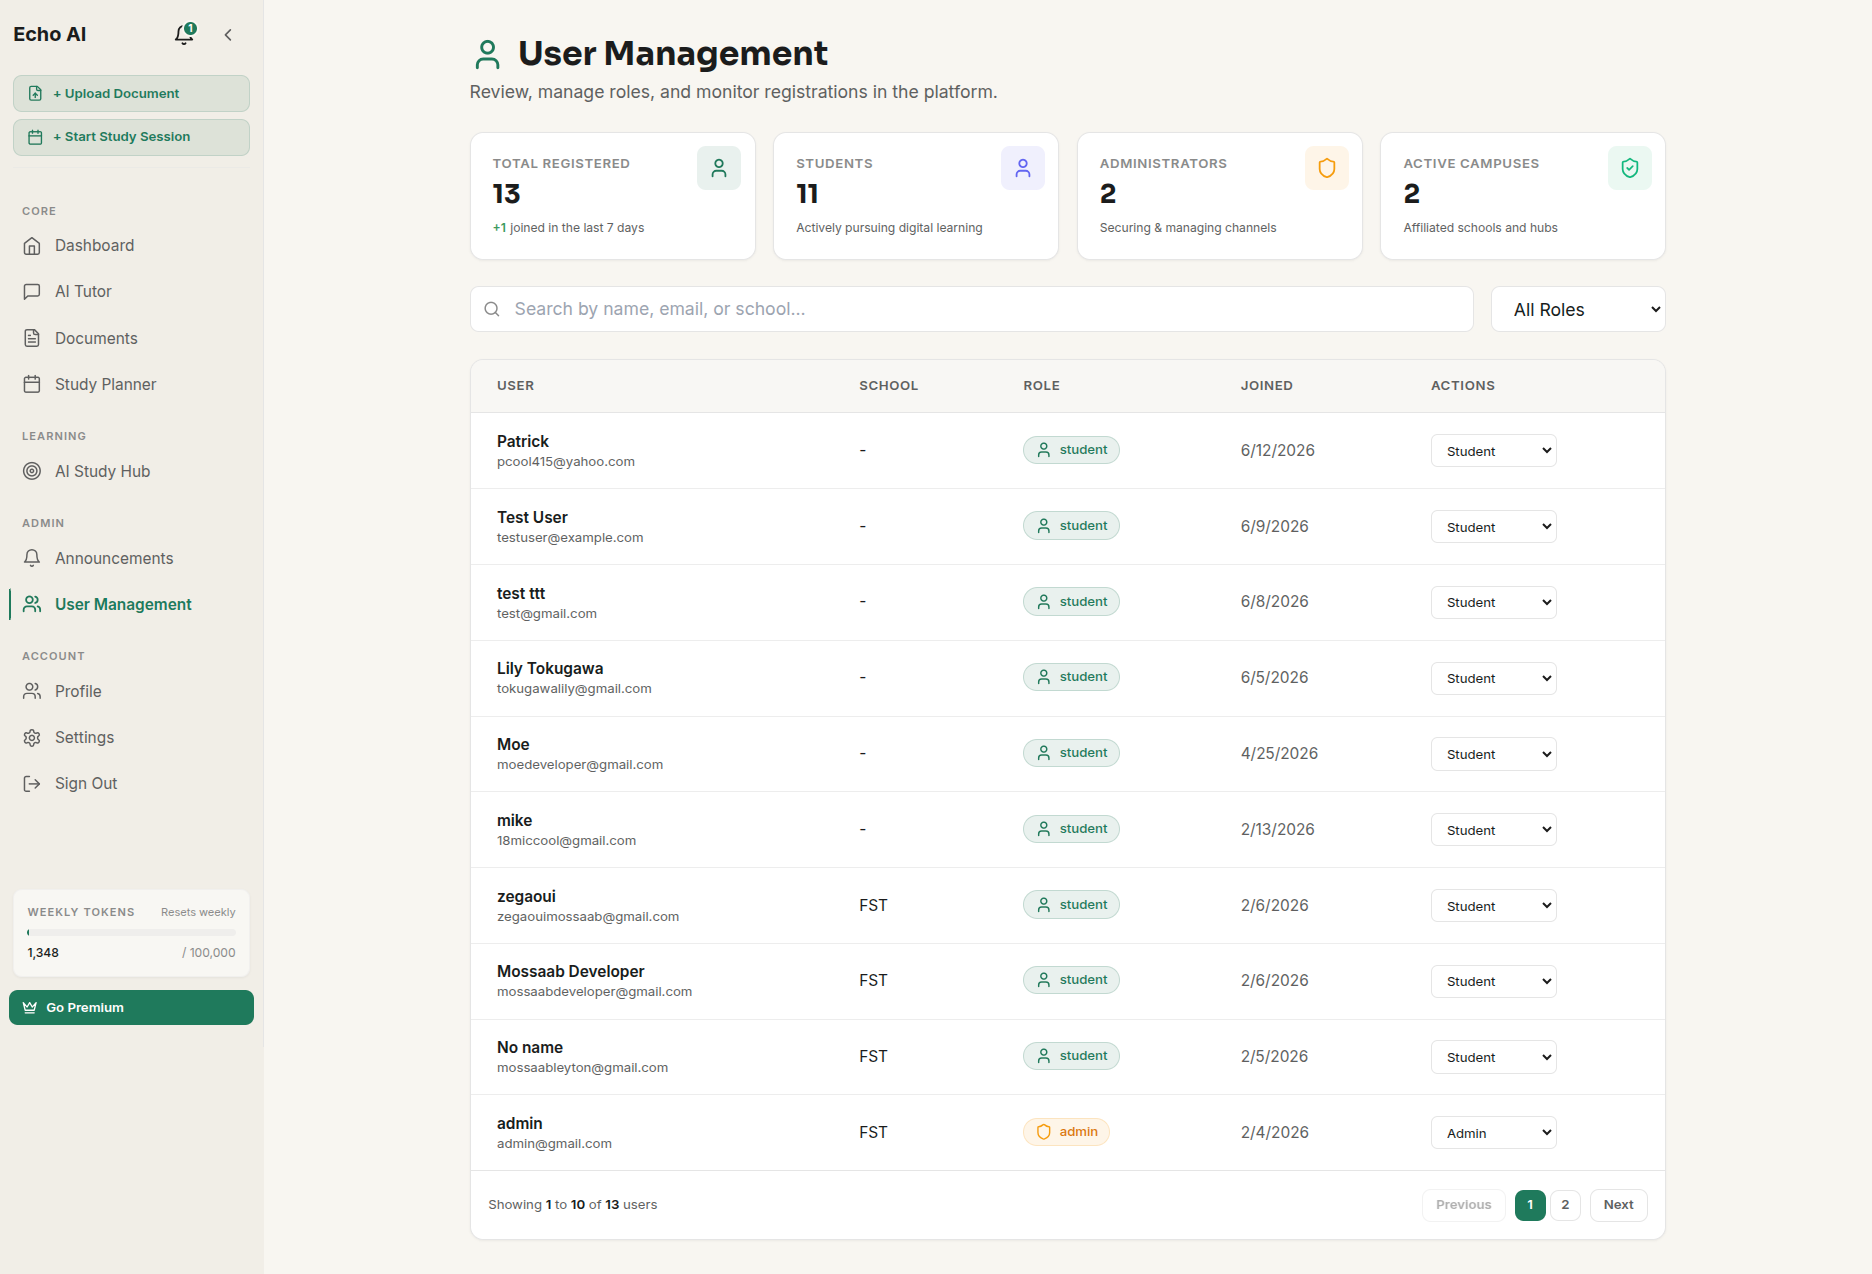Click the AI Study Hub target icon
The width and height of the screenshot is (1872, 1274).
pyautogui.click(x=32, y=471)
